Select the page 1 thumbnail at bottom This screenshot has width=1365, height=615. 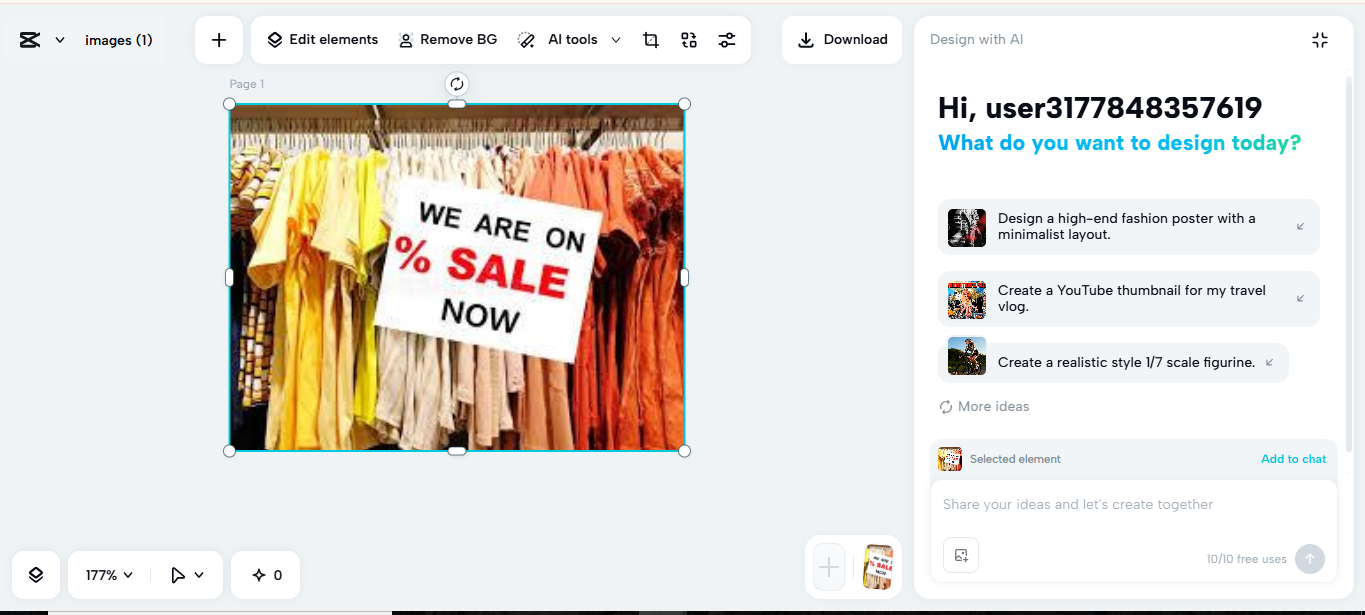click(878, 568)
